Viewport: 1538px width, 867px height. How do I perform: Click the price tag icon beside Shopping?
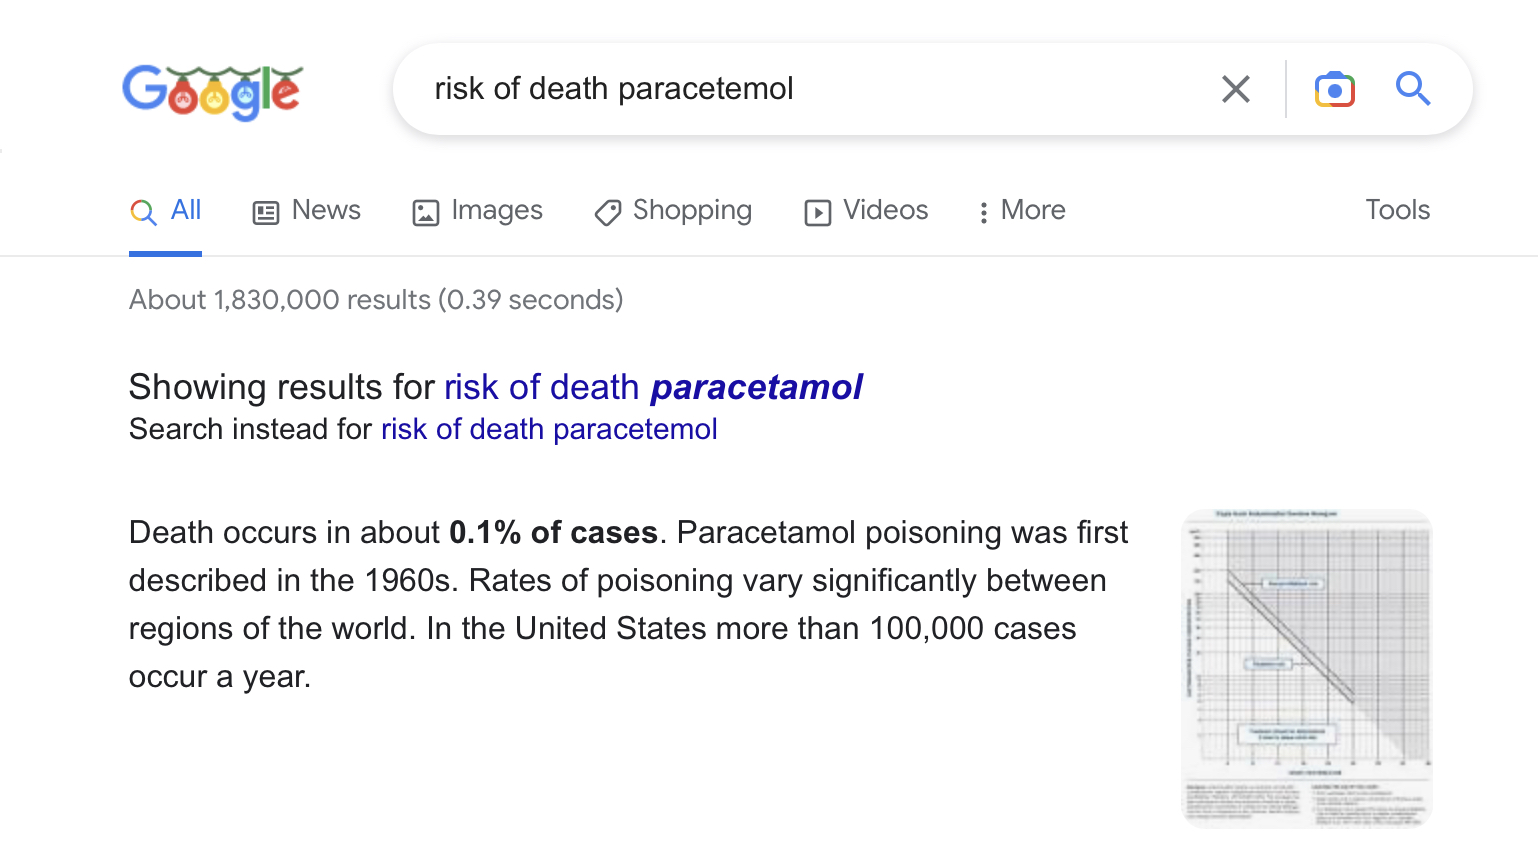(607, 212)
